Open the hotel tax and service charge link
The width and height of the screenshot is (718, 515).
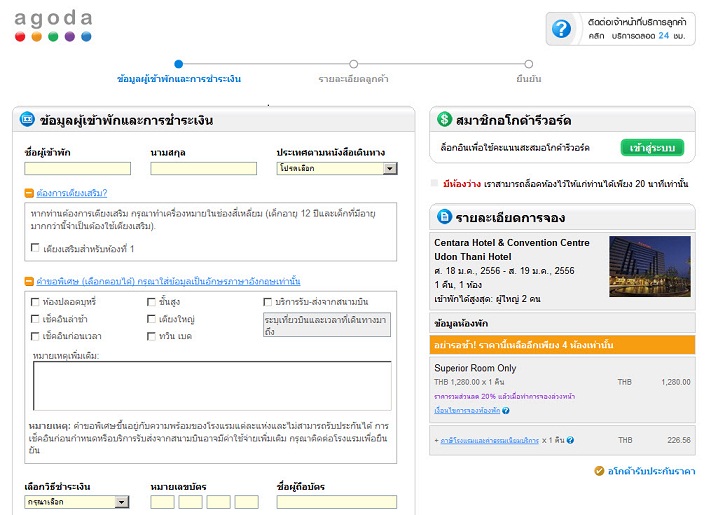tap(490, 440)
